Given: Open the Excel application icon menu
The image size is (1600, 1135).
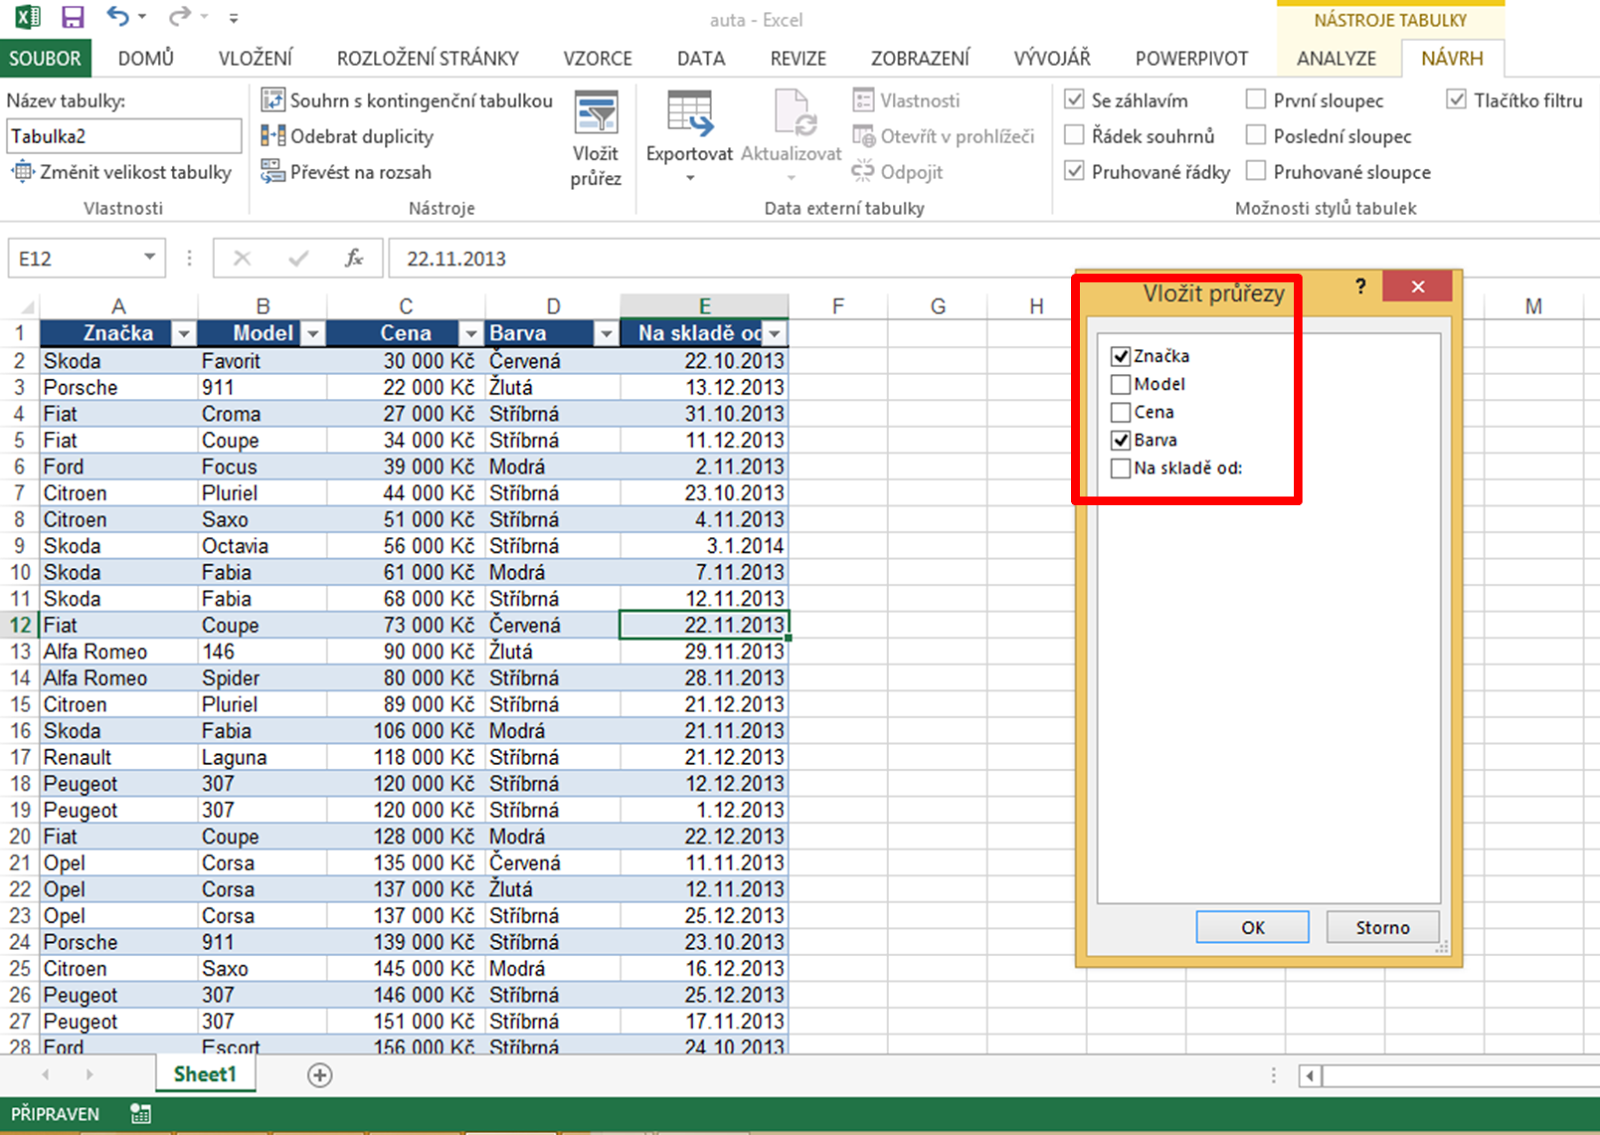Looking at the screenshot, I should pos(27,17).
